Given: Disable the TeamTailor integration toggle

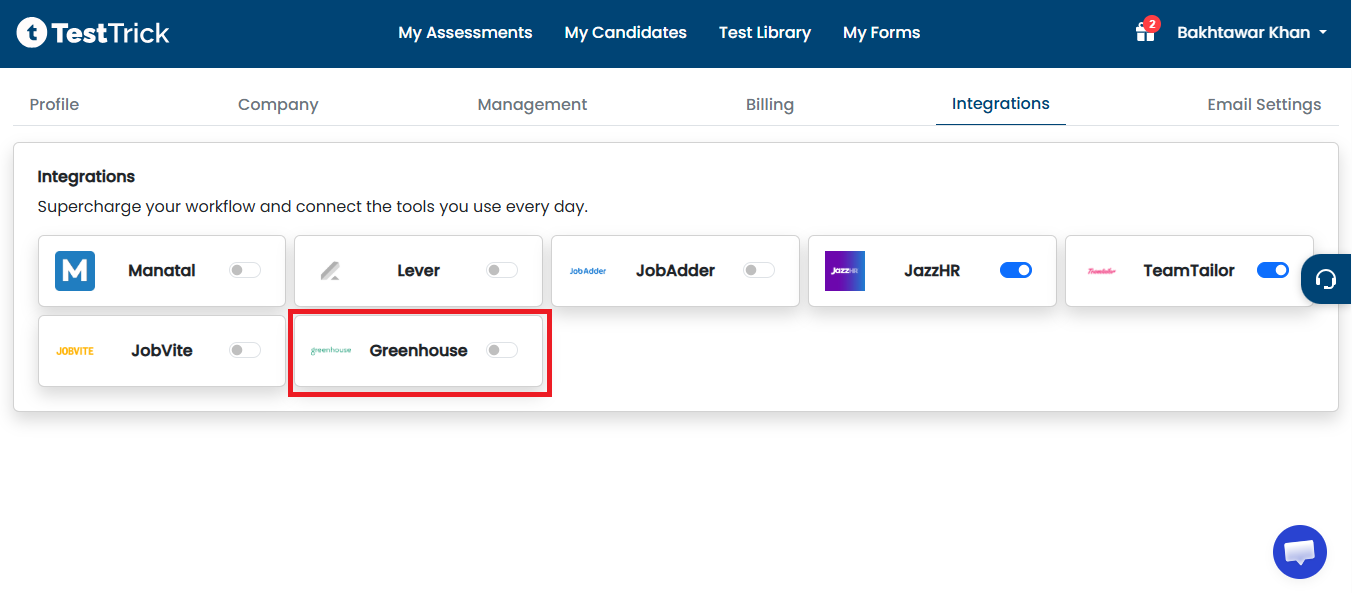Looking at the screenshot, I should pyautogui.click(x=1273, y=270).
